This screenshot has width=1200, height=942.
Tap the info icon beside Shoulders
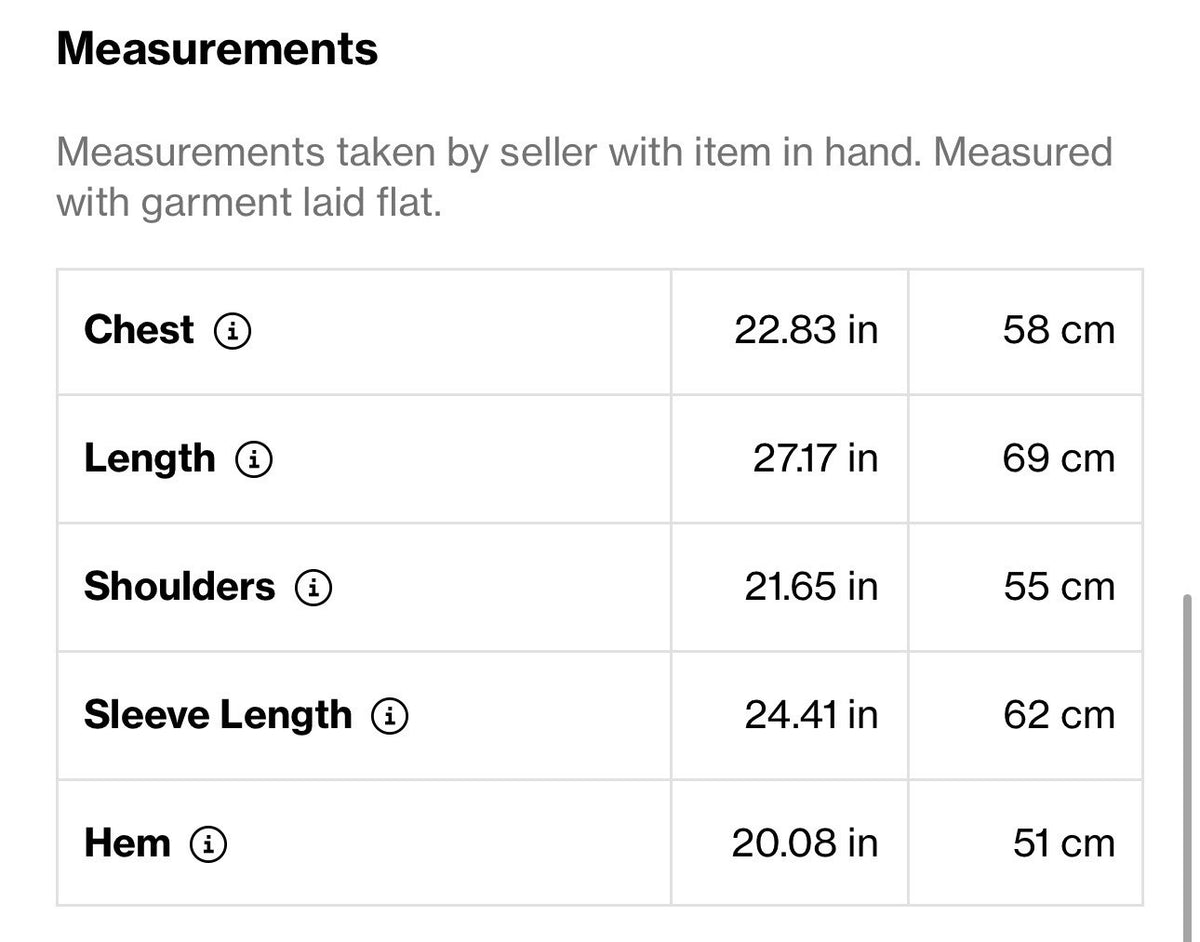coord(313,588)
